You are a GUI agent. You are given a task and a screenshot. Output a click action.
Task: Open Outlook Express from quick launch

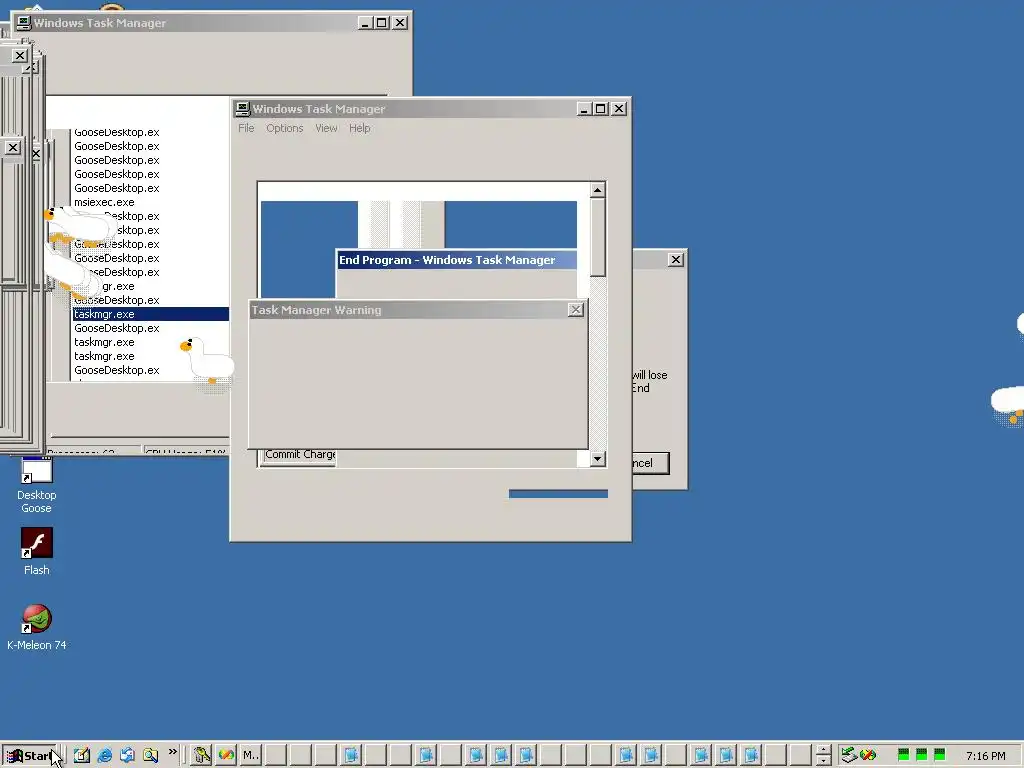(127, 755)
